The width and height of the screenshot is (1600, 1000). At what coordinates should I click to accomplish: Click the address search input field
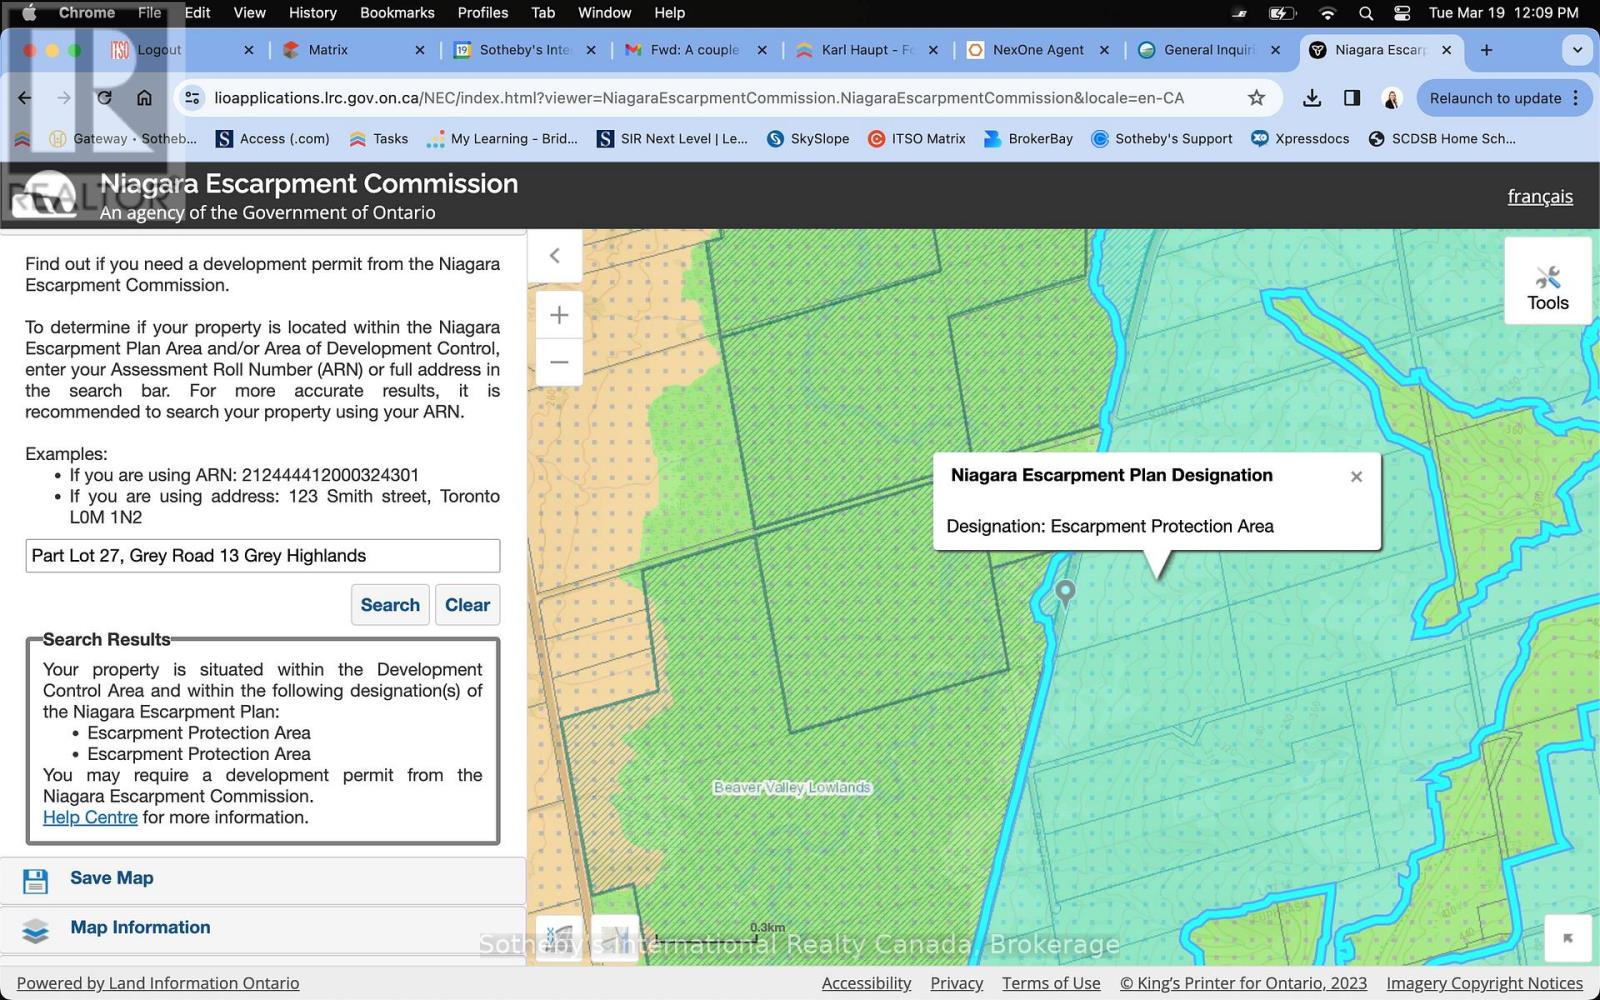coord(262,556)
